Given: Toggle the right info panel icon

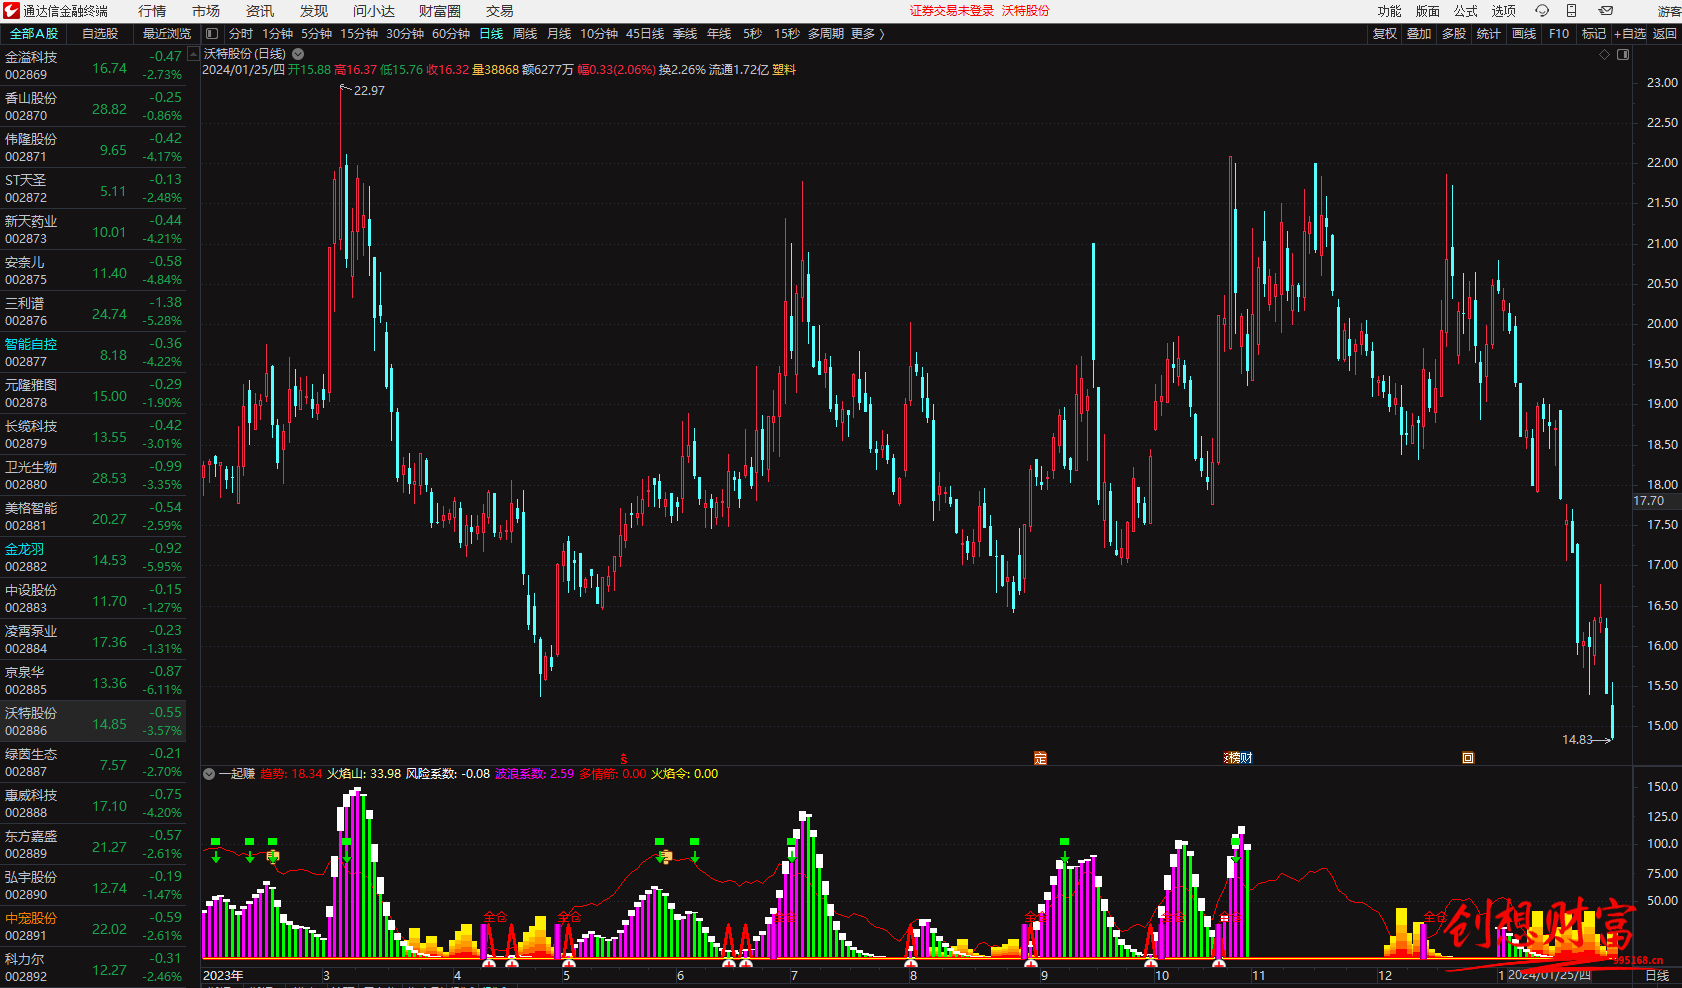Looking at the screenshot, I should (1623, 54).
